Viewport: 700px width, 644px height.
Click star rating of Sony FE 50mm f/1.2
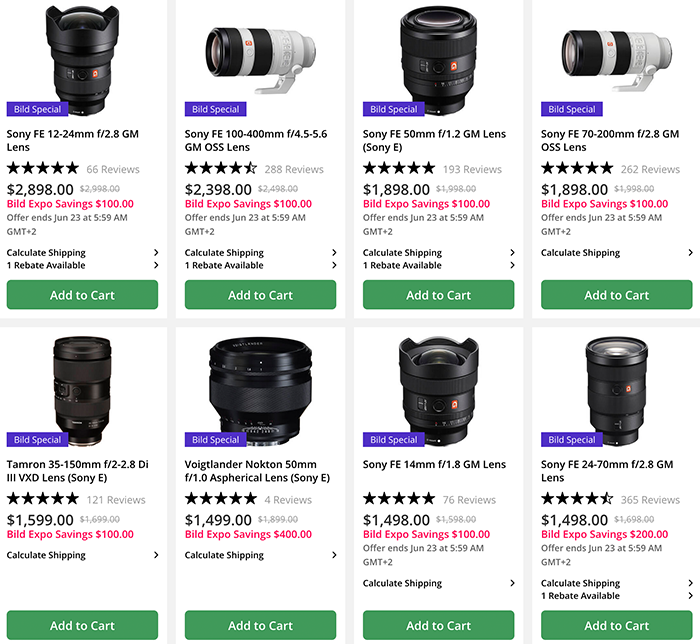[399, 169]
